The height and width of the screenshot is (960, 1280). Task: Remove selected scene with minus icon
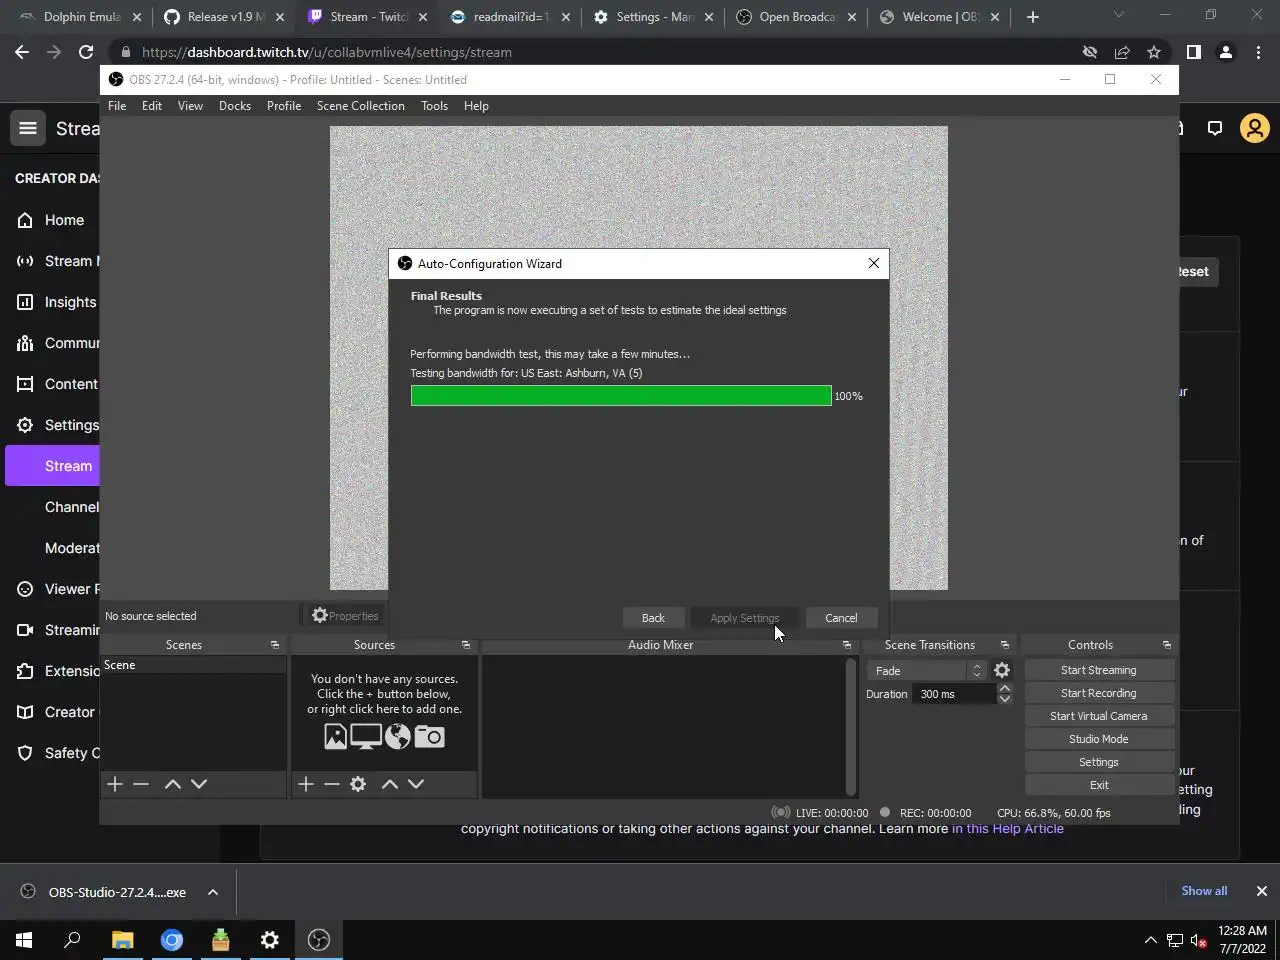(141, 784)
